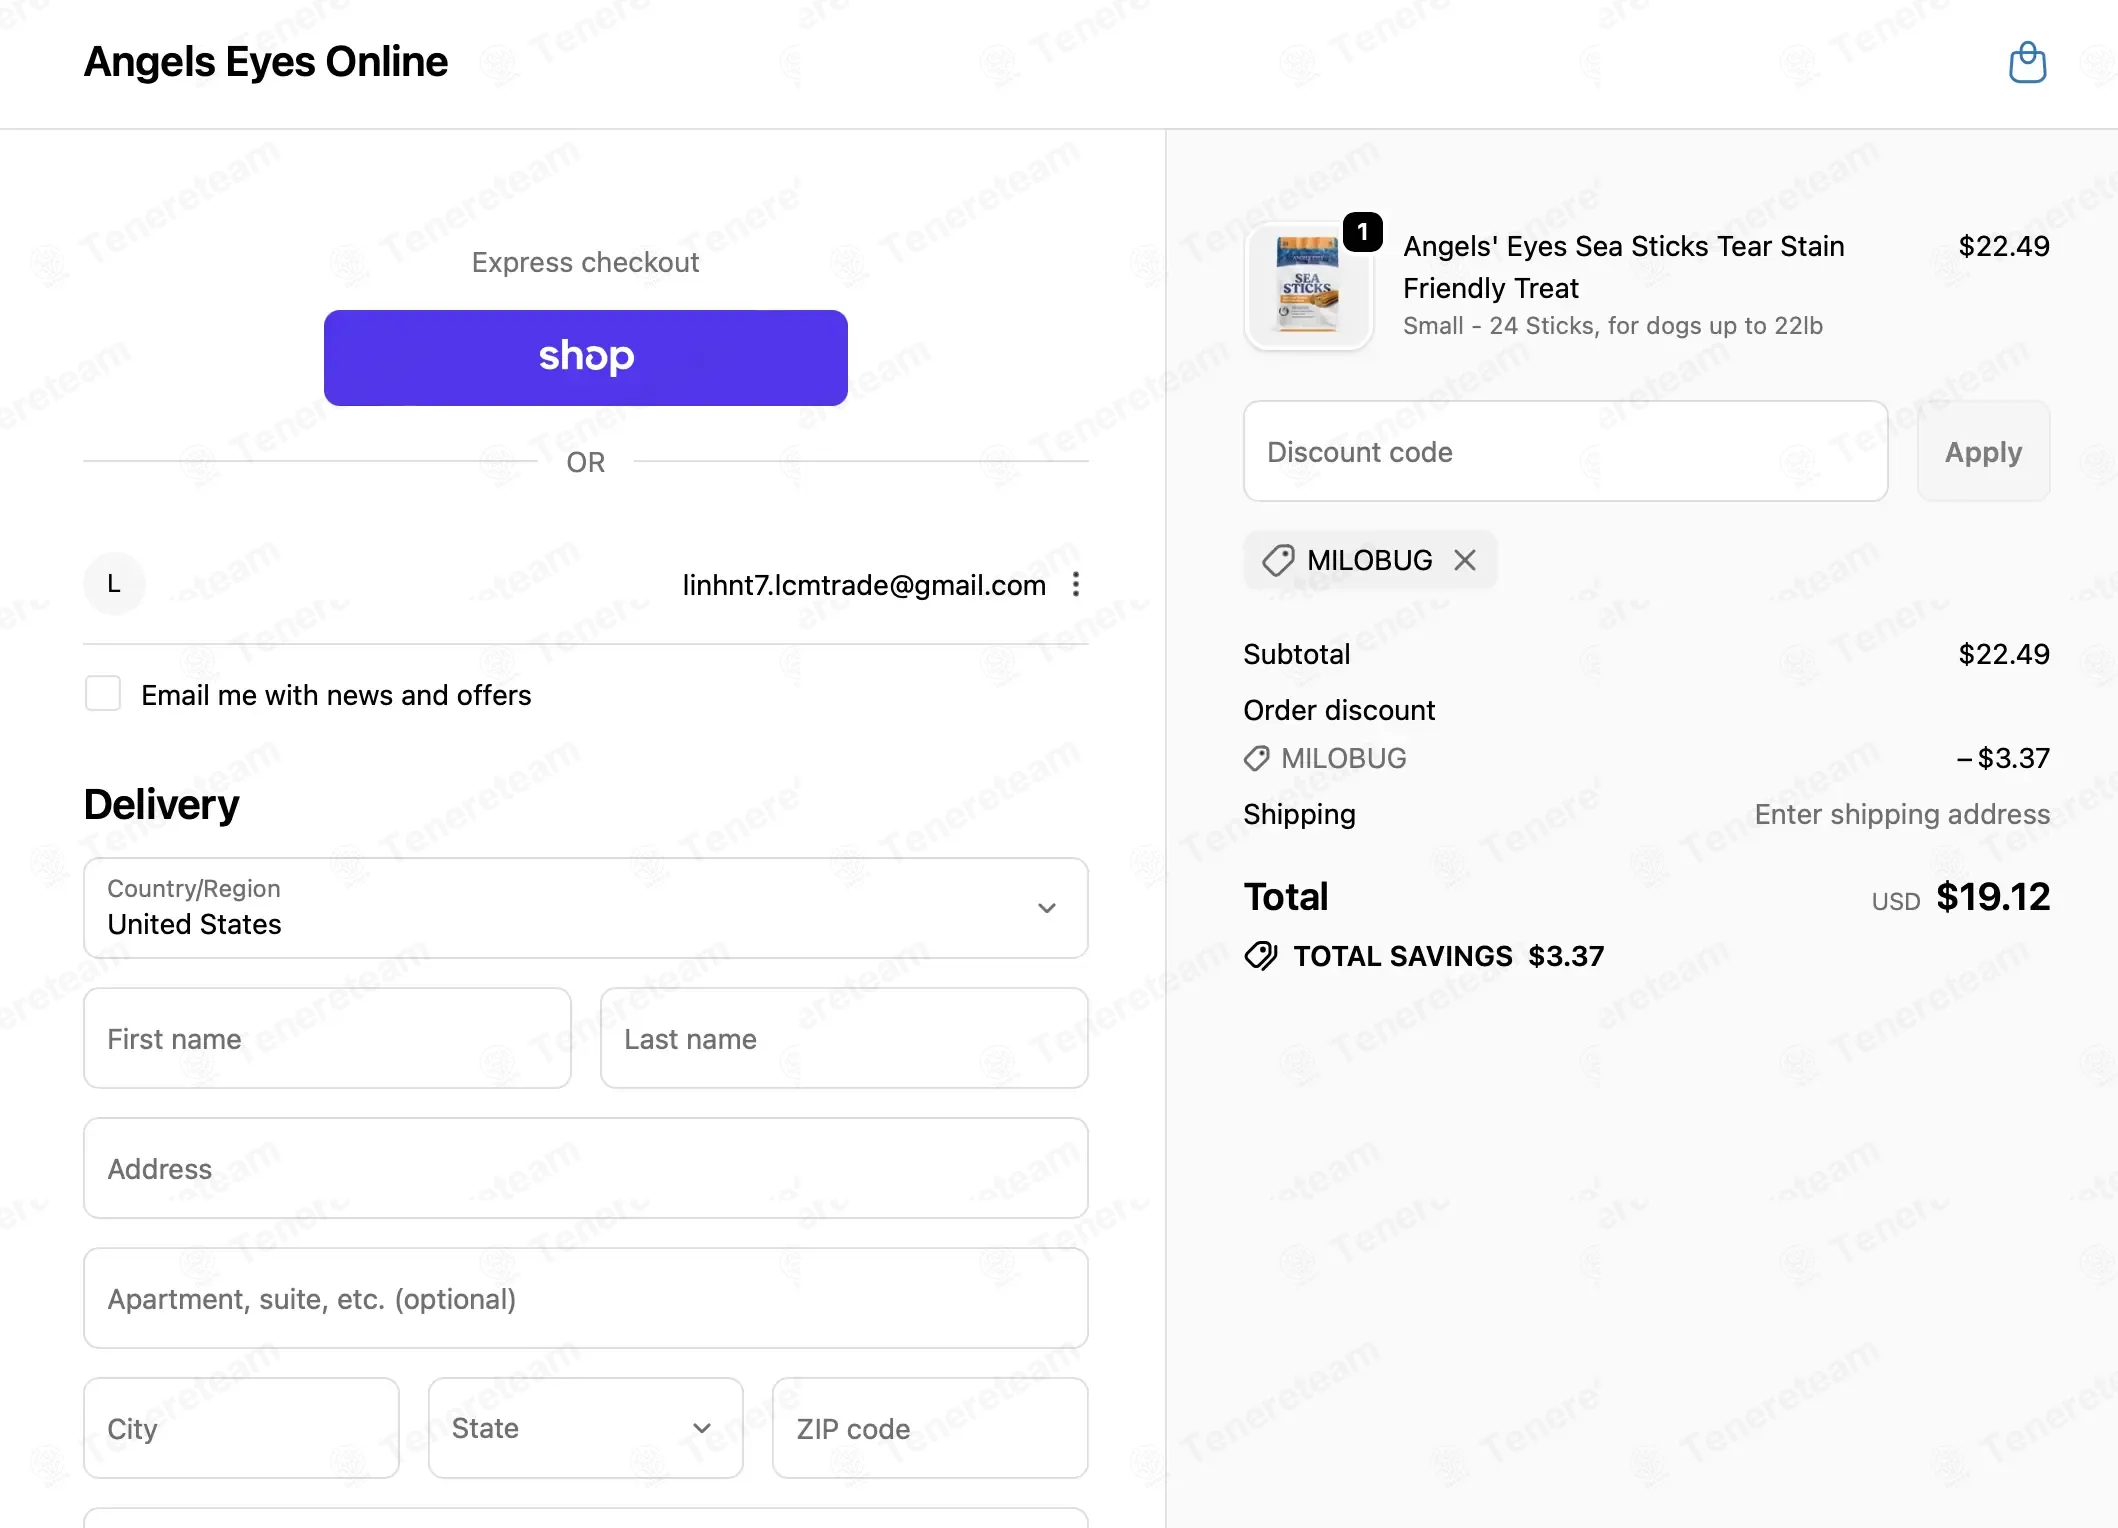Open the three-dot menu beside the email

pos(1076,584)
